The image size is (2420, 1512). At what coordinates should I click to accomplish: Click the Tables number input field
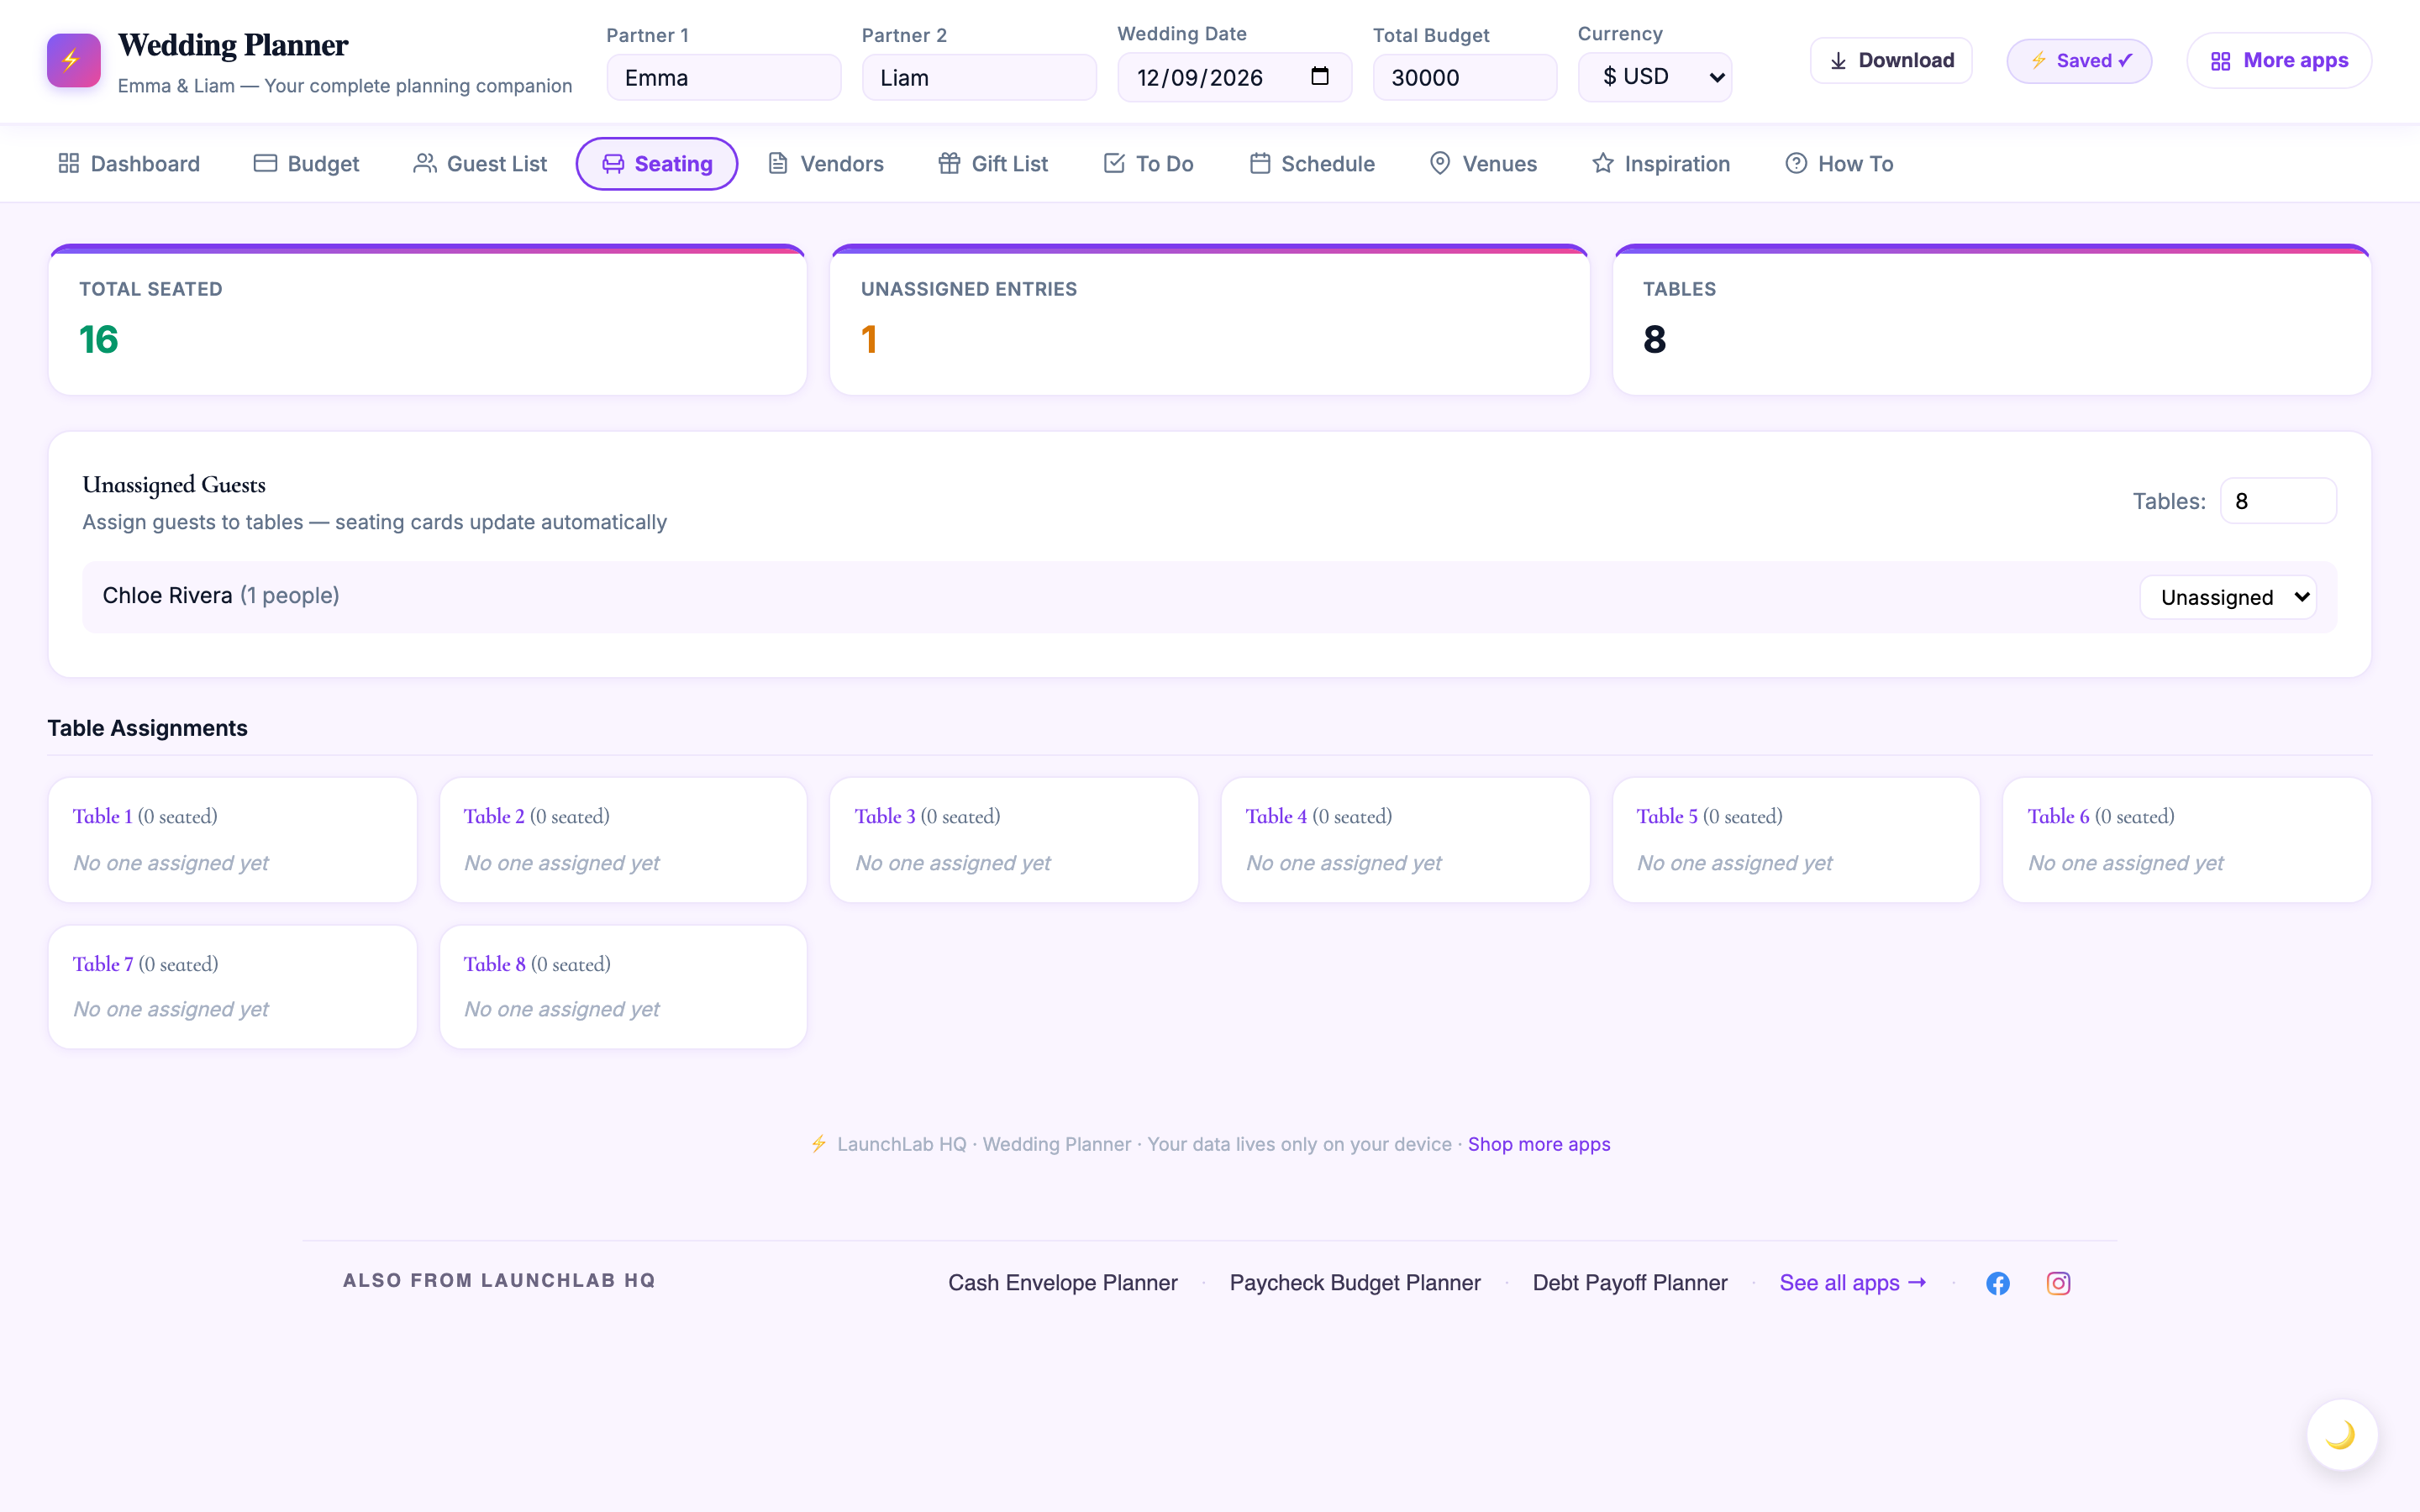click(2277, 501)
